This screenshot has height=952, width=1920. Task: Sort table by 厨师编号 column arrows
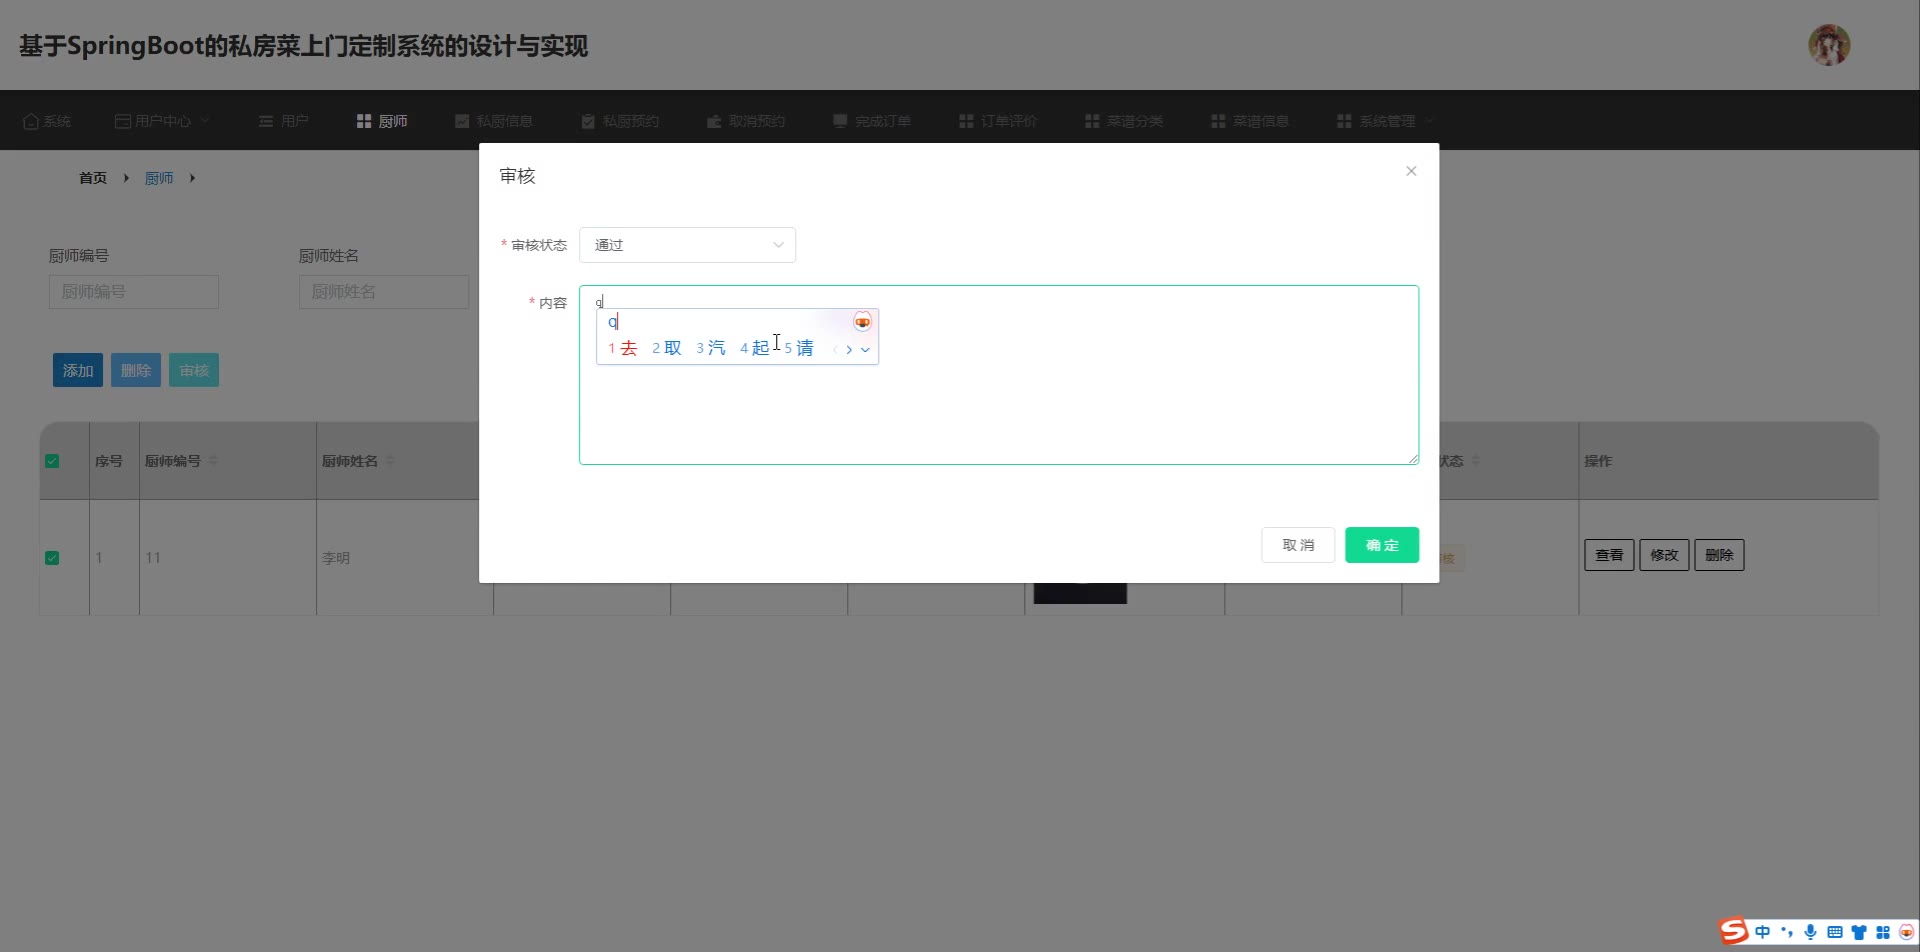[x=213, y=461]
